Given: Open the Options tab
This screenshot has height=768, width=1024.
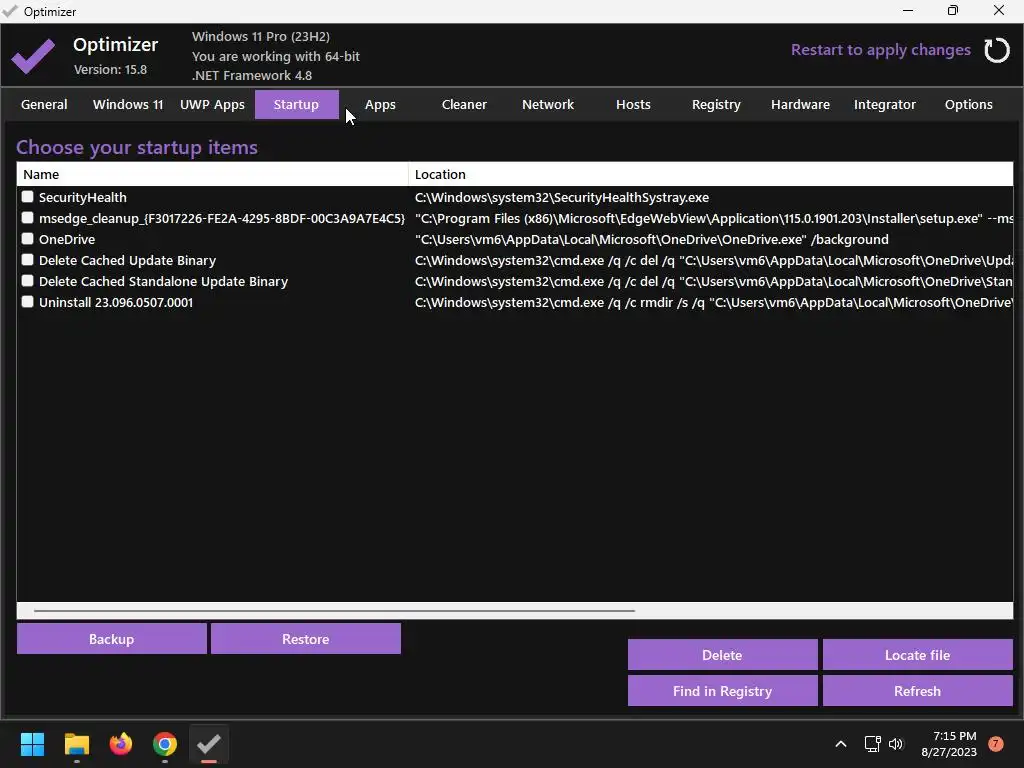Looking at the screenshot, I should [968, 104].
